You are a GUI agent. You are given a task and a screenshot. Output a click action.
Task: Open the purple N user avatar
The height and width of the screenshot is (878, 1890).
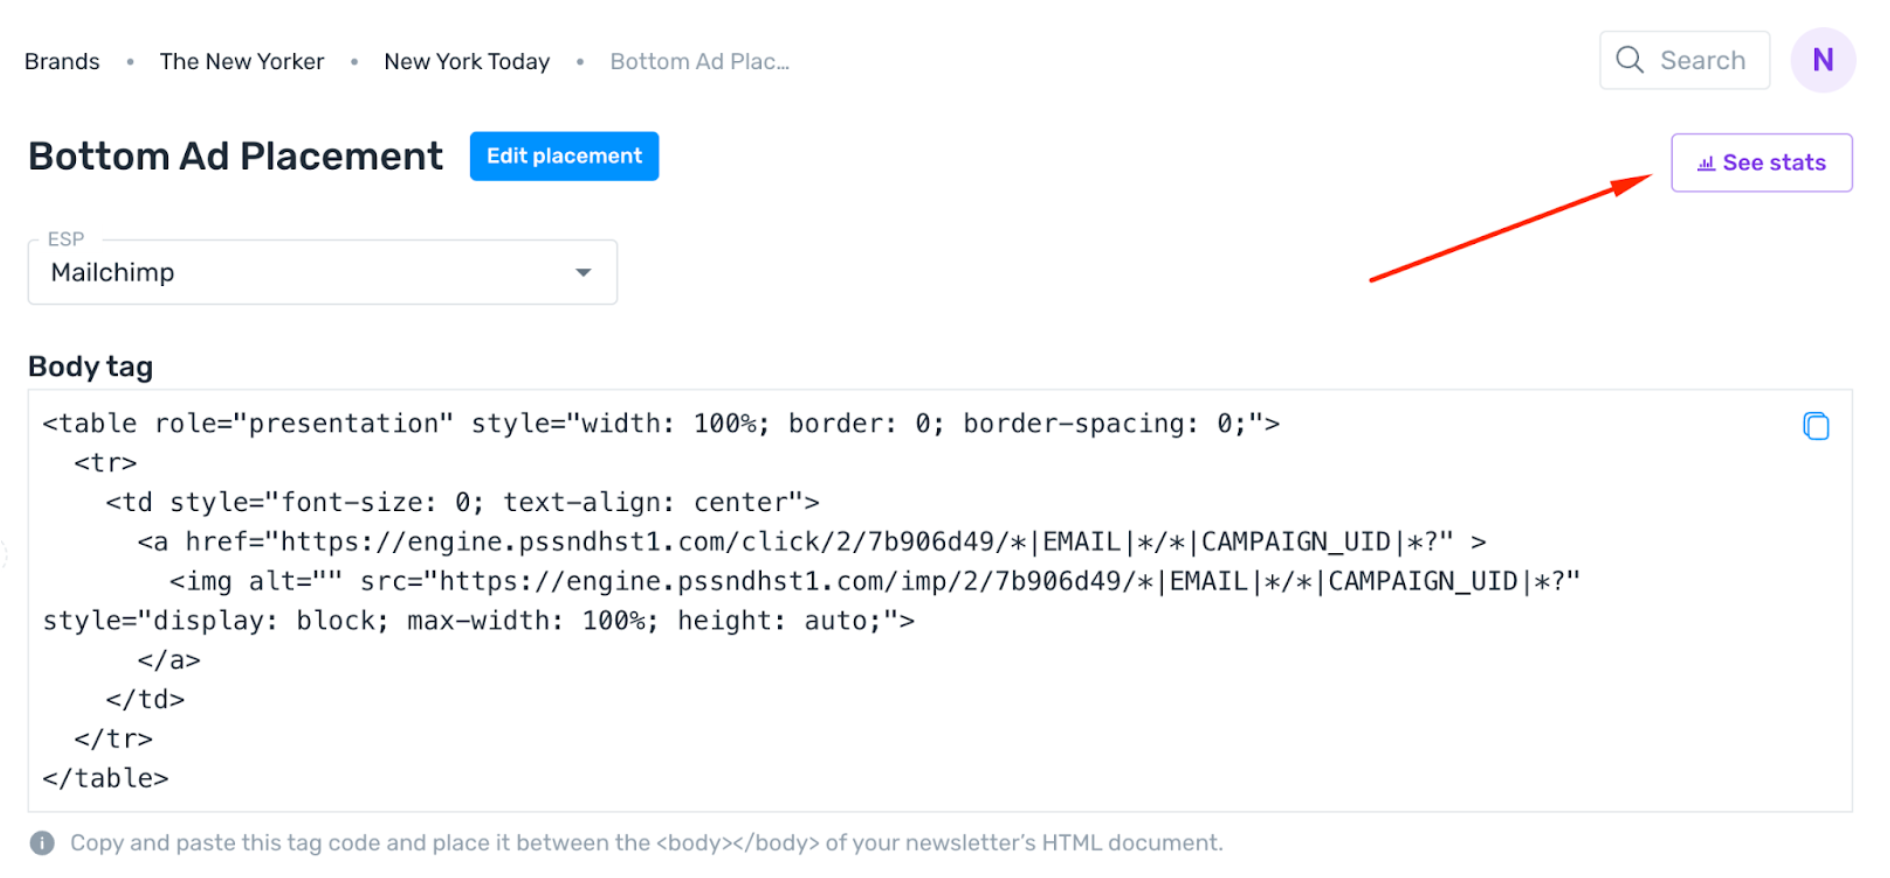coord(1823,60)
